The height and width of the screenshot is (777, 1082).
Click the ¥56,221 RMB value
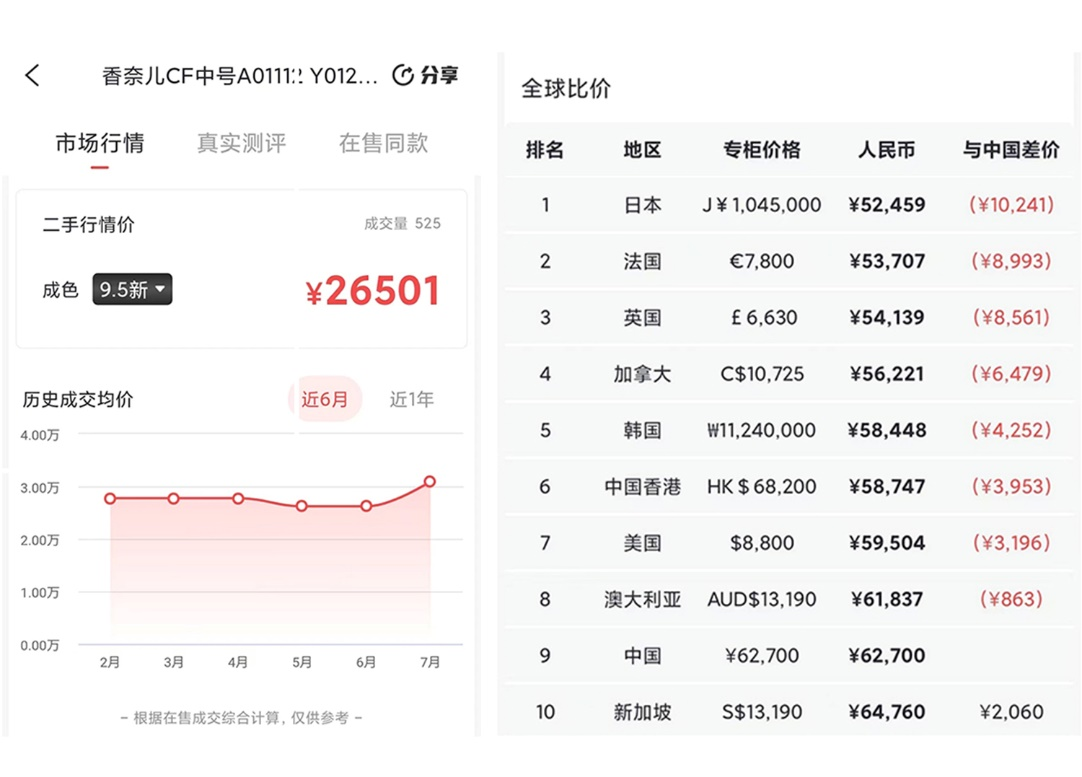click(x=887, y=374)
